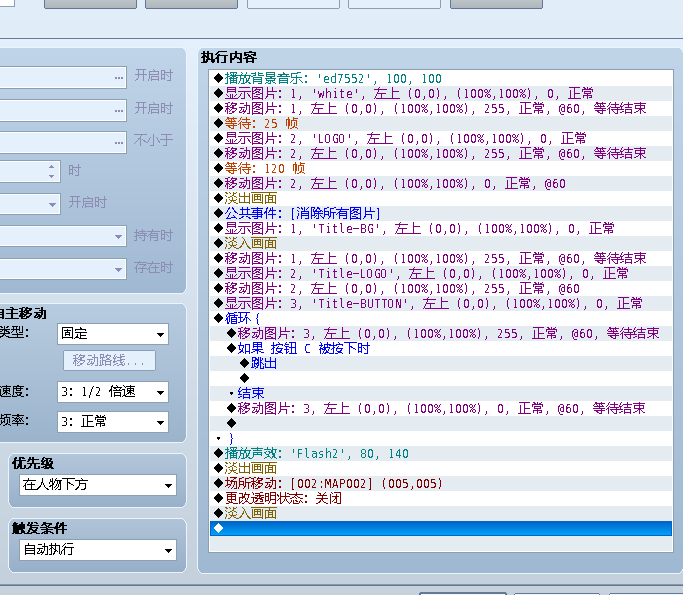683x595 pixels.
Task: Select the 循环 { command line
Action: [x=441, y=318]
